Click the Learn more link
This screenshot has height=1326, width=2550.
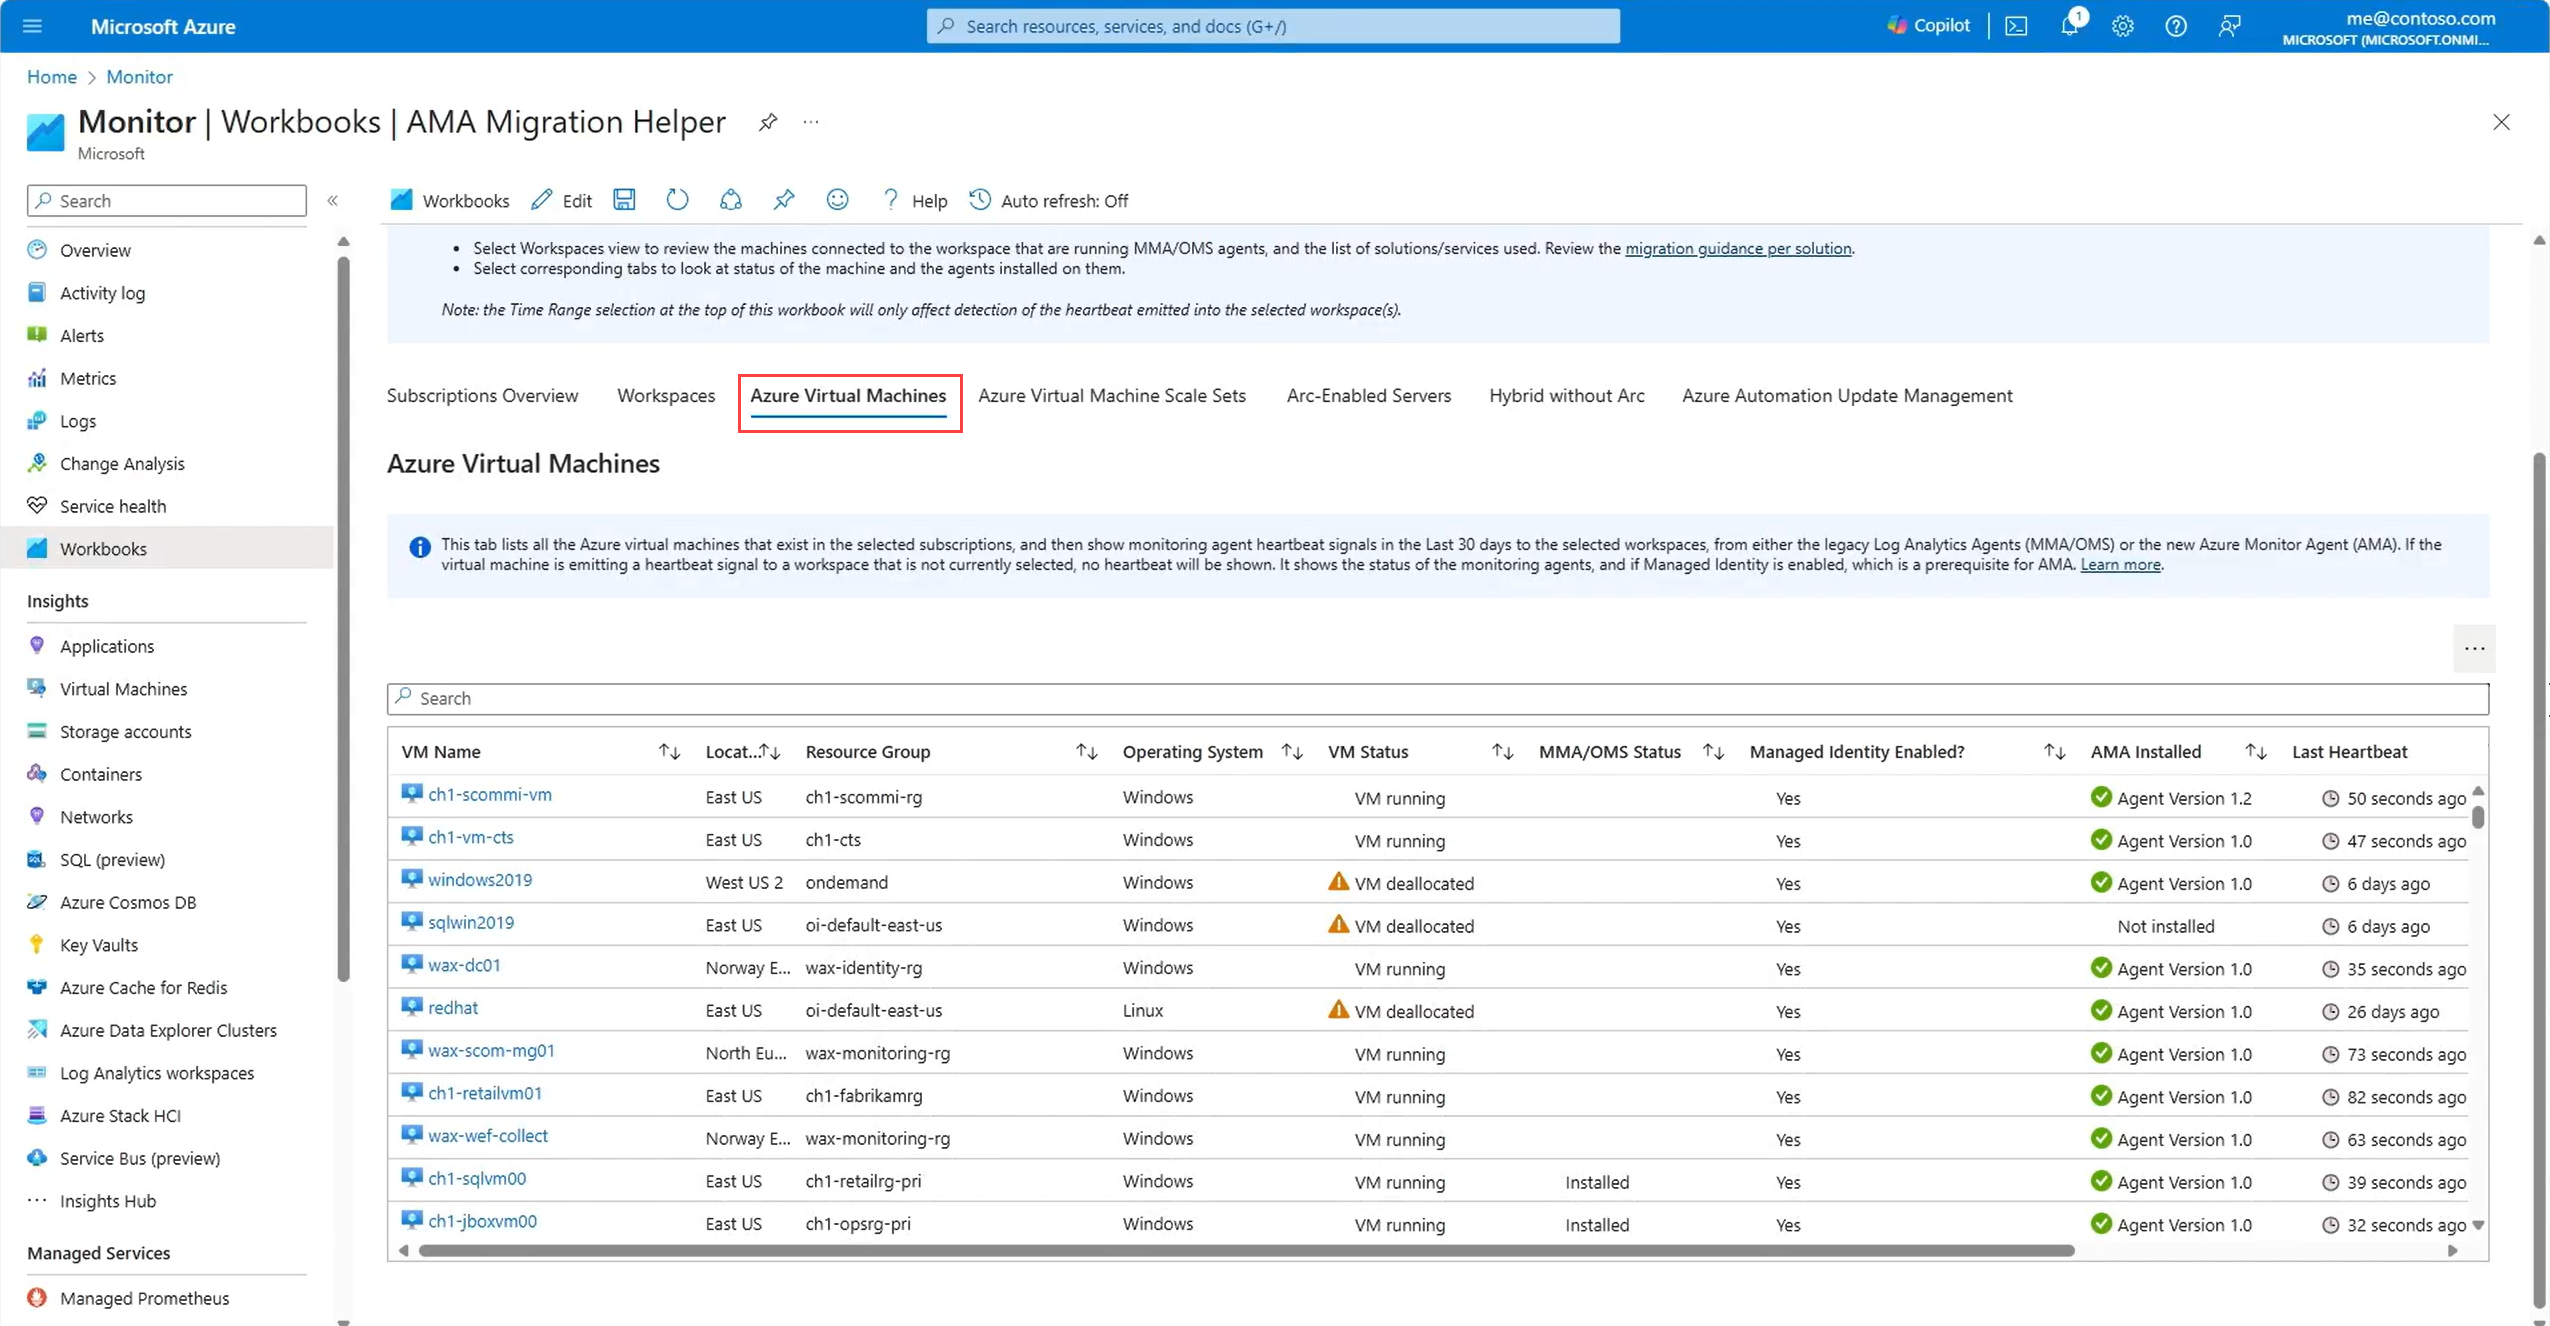pyautogui.click(x=2120, y=564)
